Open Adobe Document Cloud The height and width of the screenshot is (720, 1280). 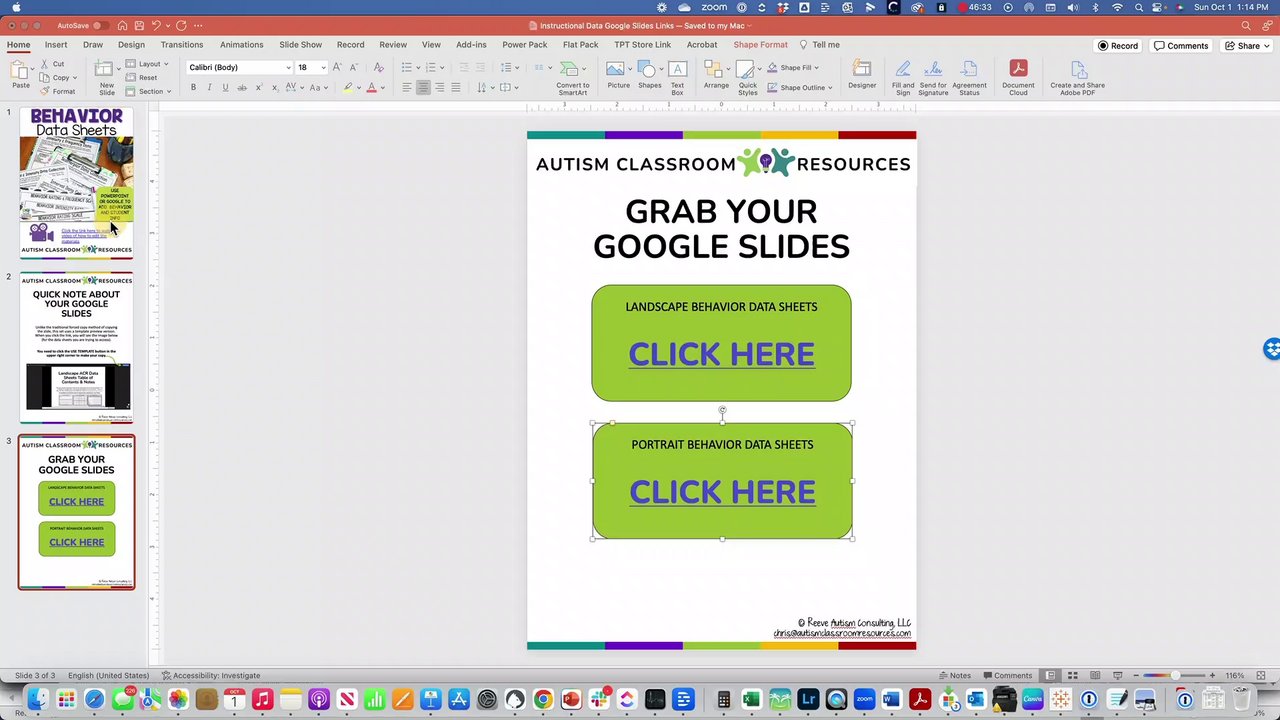click(x=1018, y=78)
